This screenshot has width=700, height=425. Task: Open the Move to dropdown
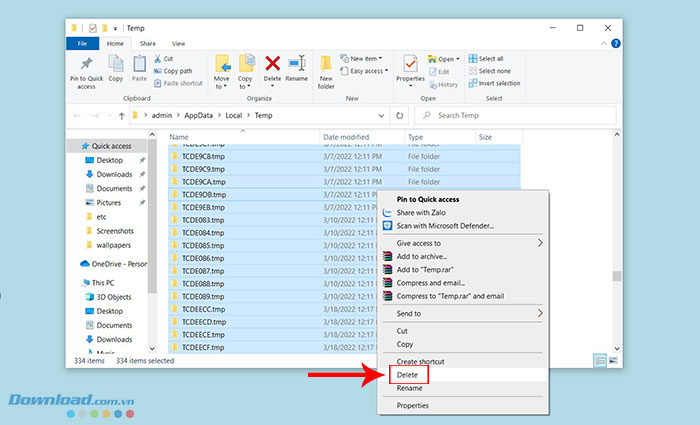221,70
